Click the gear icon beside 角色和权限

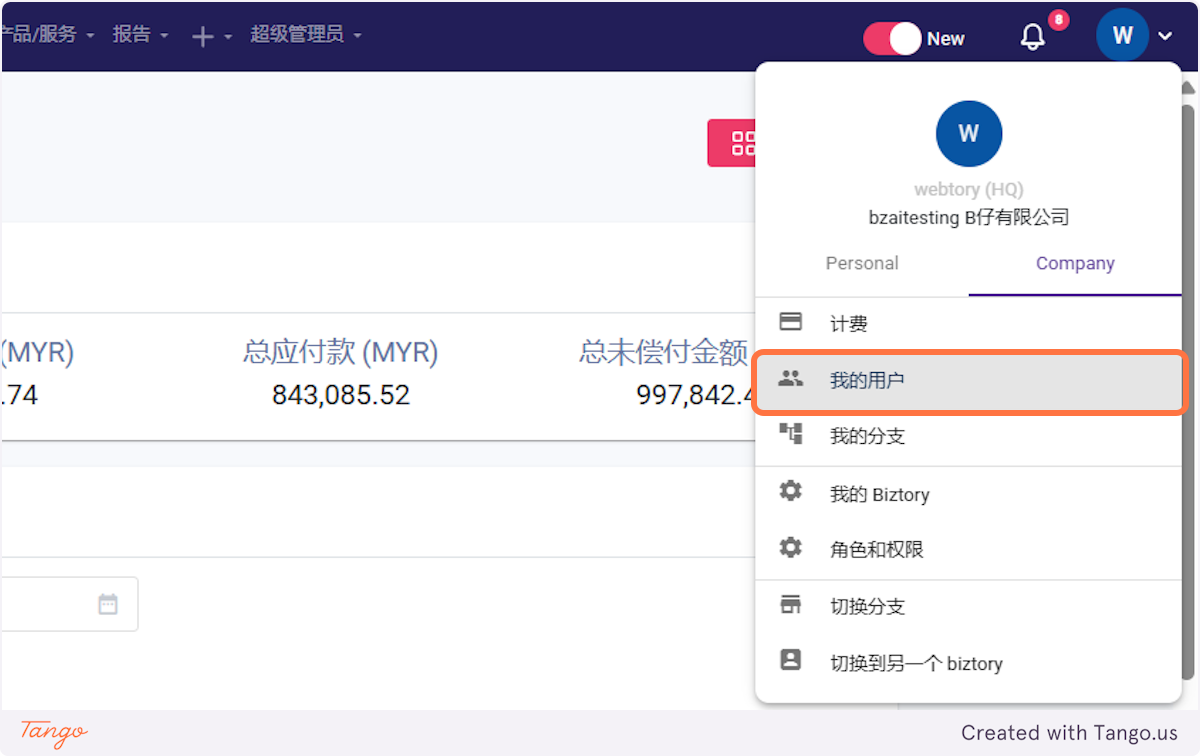790,548
